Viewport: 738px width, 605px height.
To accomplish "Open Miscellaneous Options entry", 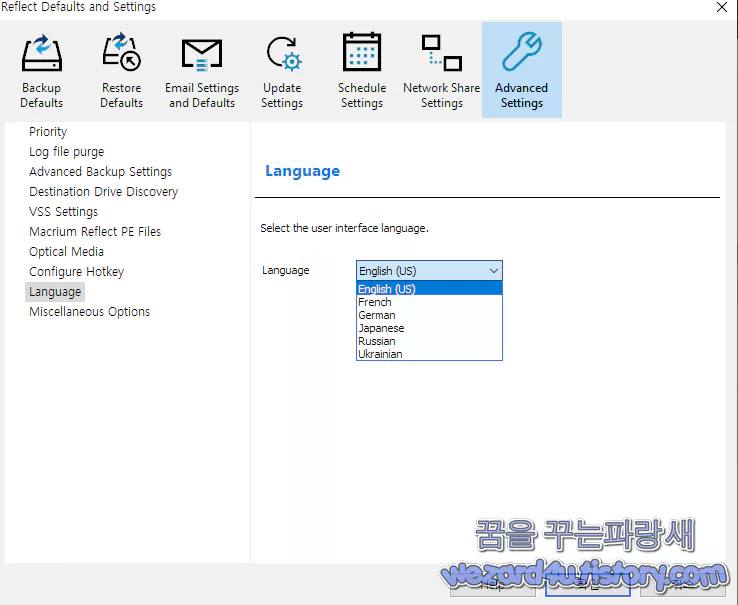I will point(89,312).
